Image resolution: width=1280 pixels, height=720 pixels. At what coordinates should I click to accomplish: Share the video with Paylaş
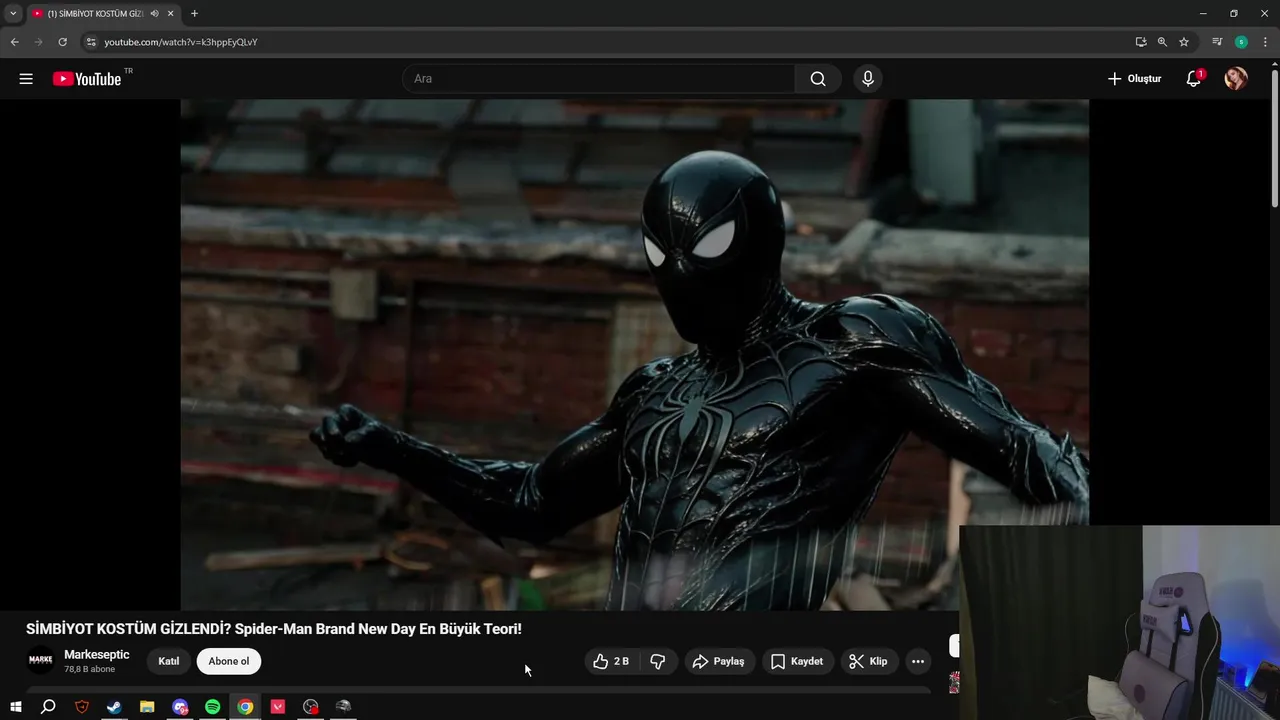click(x=720, y=661)
